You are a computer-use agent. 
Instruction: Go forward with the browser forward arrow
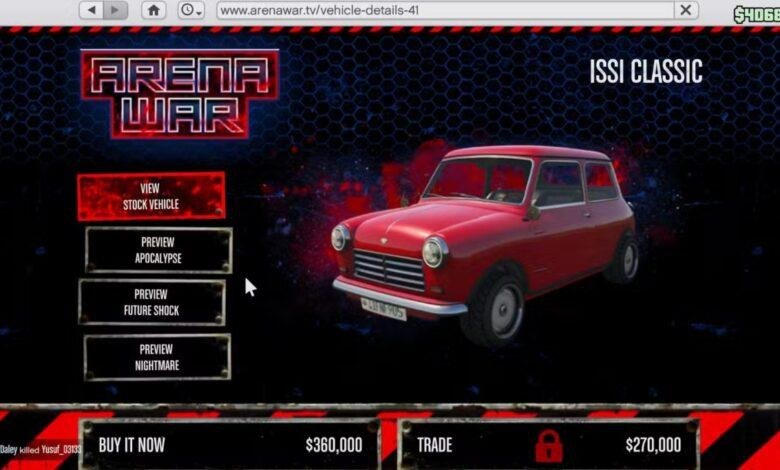(x=115, y=10)
